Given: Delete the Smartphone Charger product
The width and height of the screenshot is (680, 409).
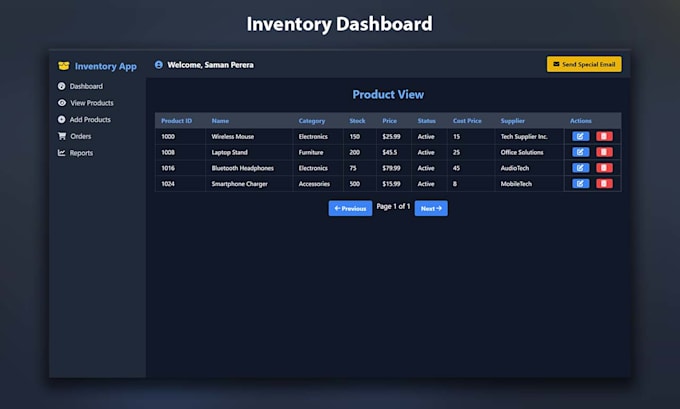Looking at the screenshot, I should 604,183.
